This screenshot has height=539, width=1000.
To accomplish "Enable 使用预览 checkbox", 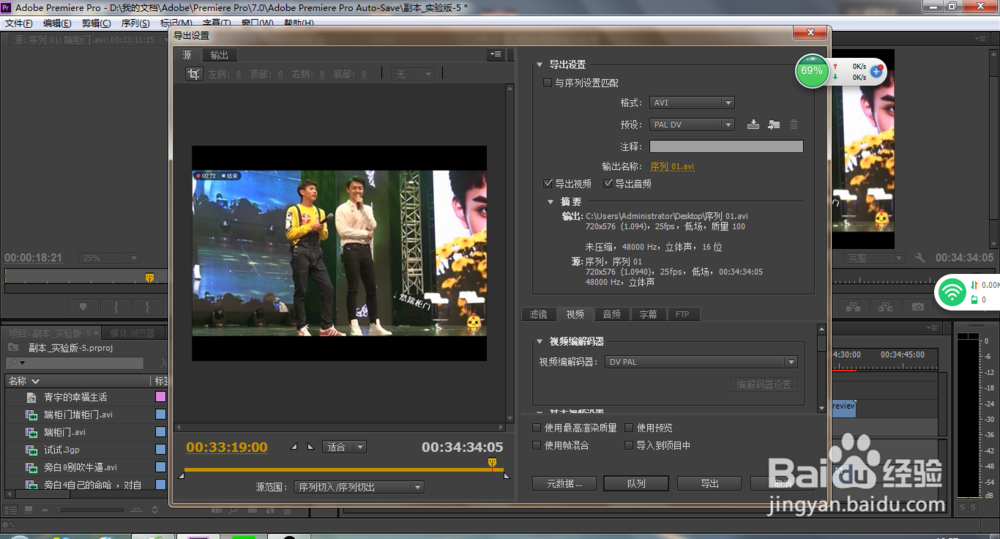I will click(x=628, y=427).
